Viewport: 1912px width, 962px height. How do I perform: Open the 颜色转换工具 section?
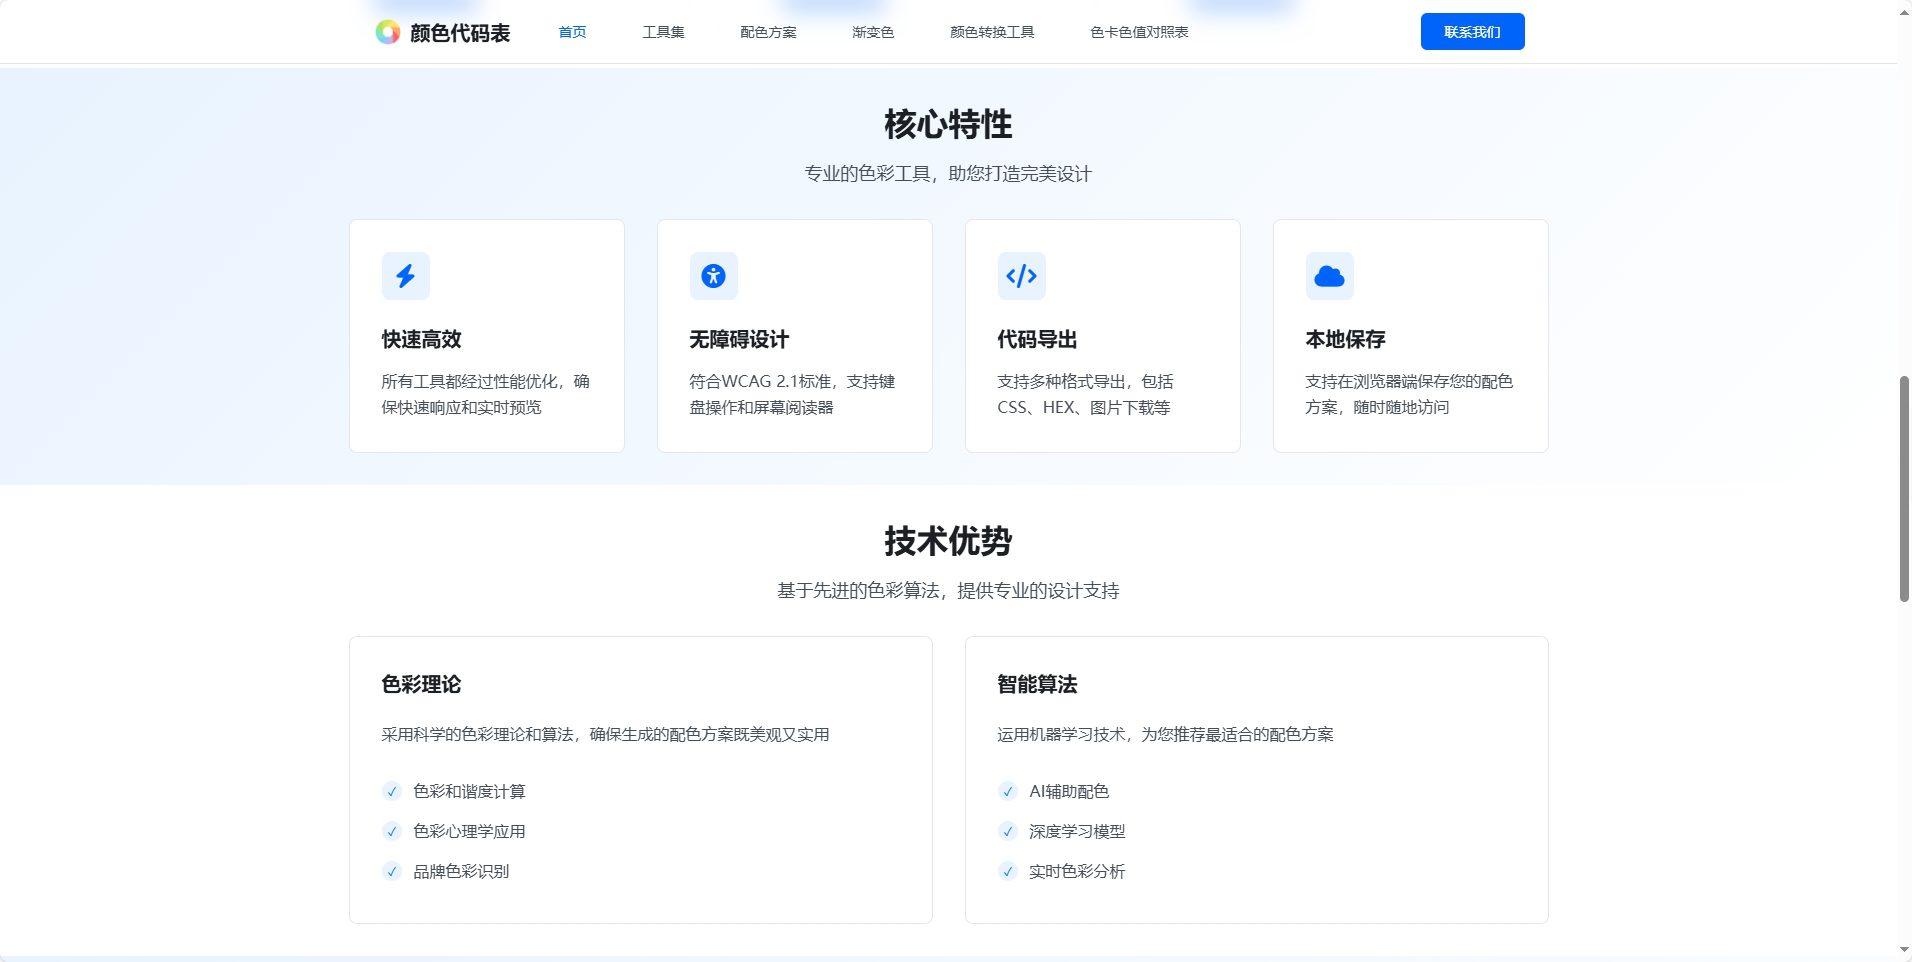click(x=992, y=31)
